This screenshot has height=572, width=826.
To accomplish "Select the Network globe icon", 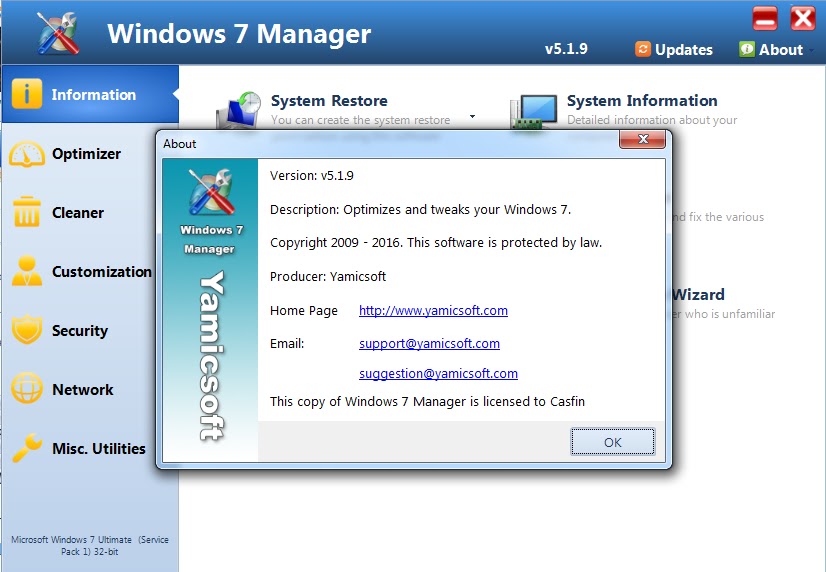I will (26, 388).
